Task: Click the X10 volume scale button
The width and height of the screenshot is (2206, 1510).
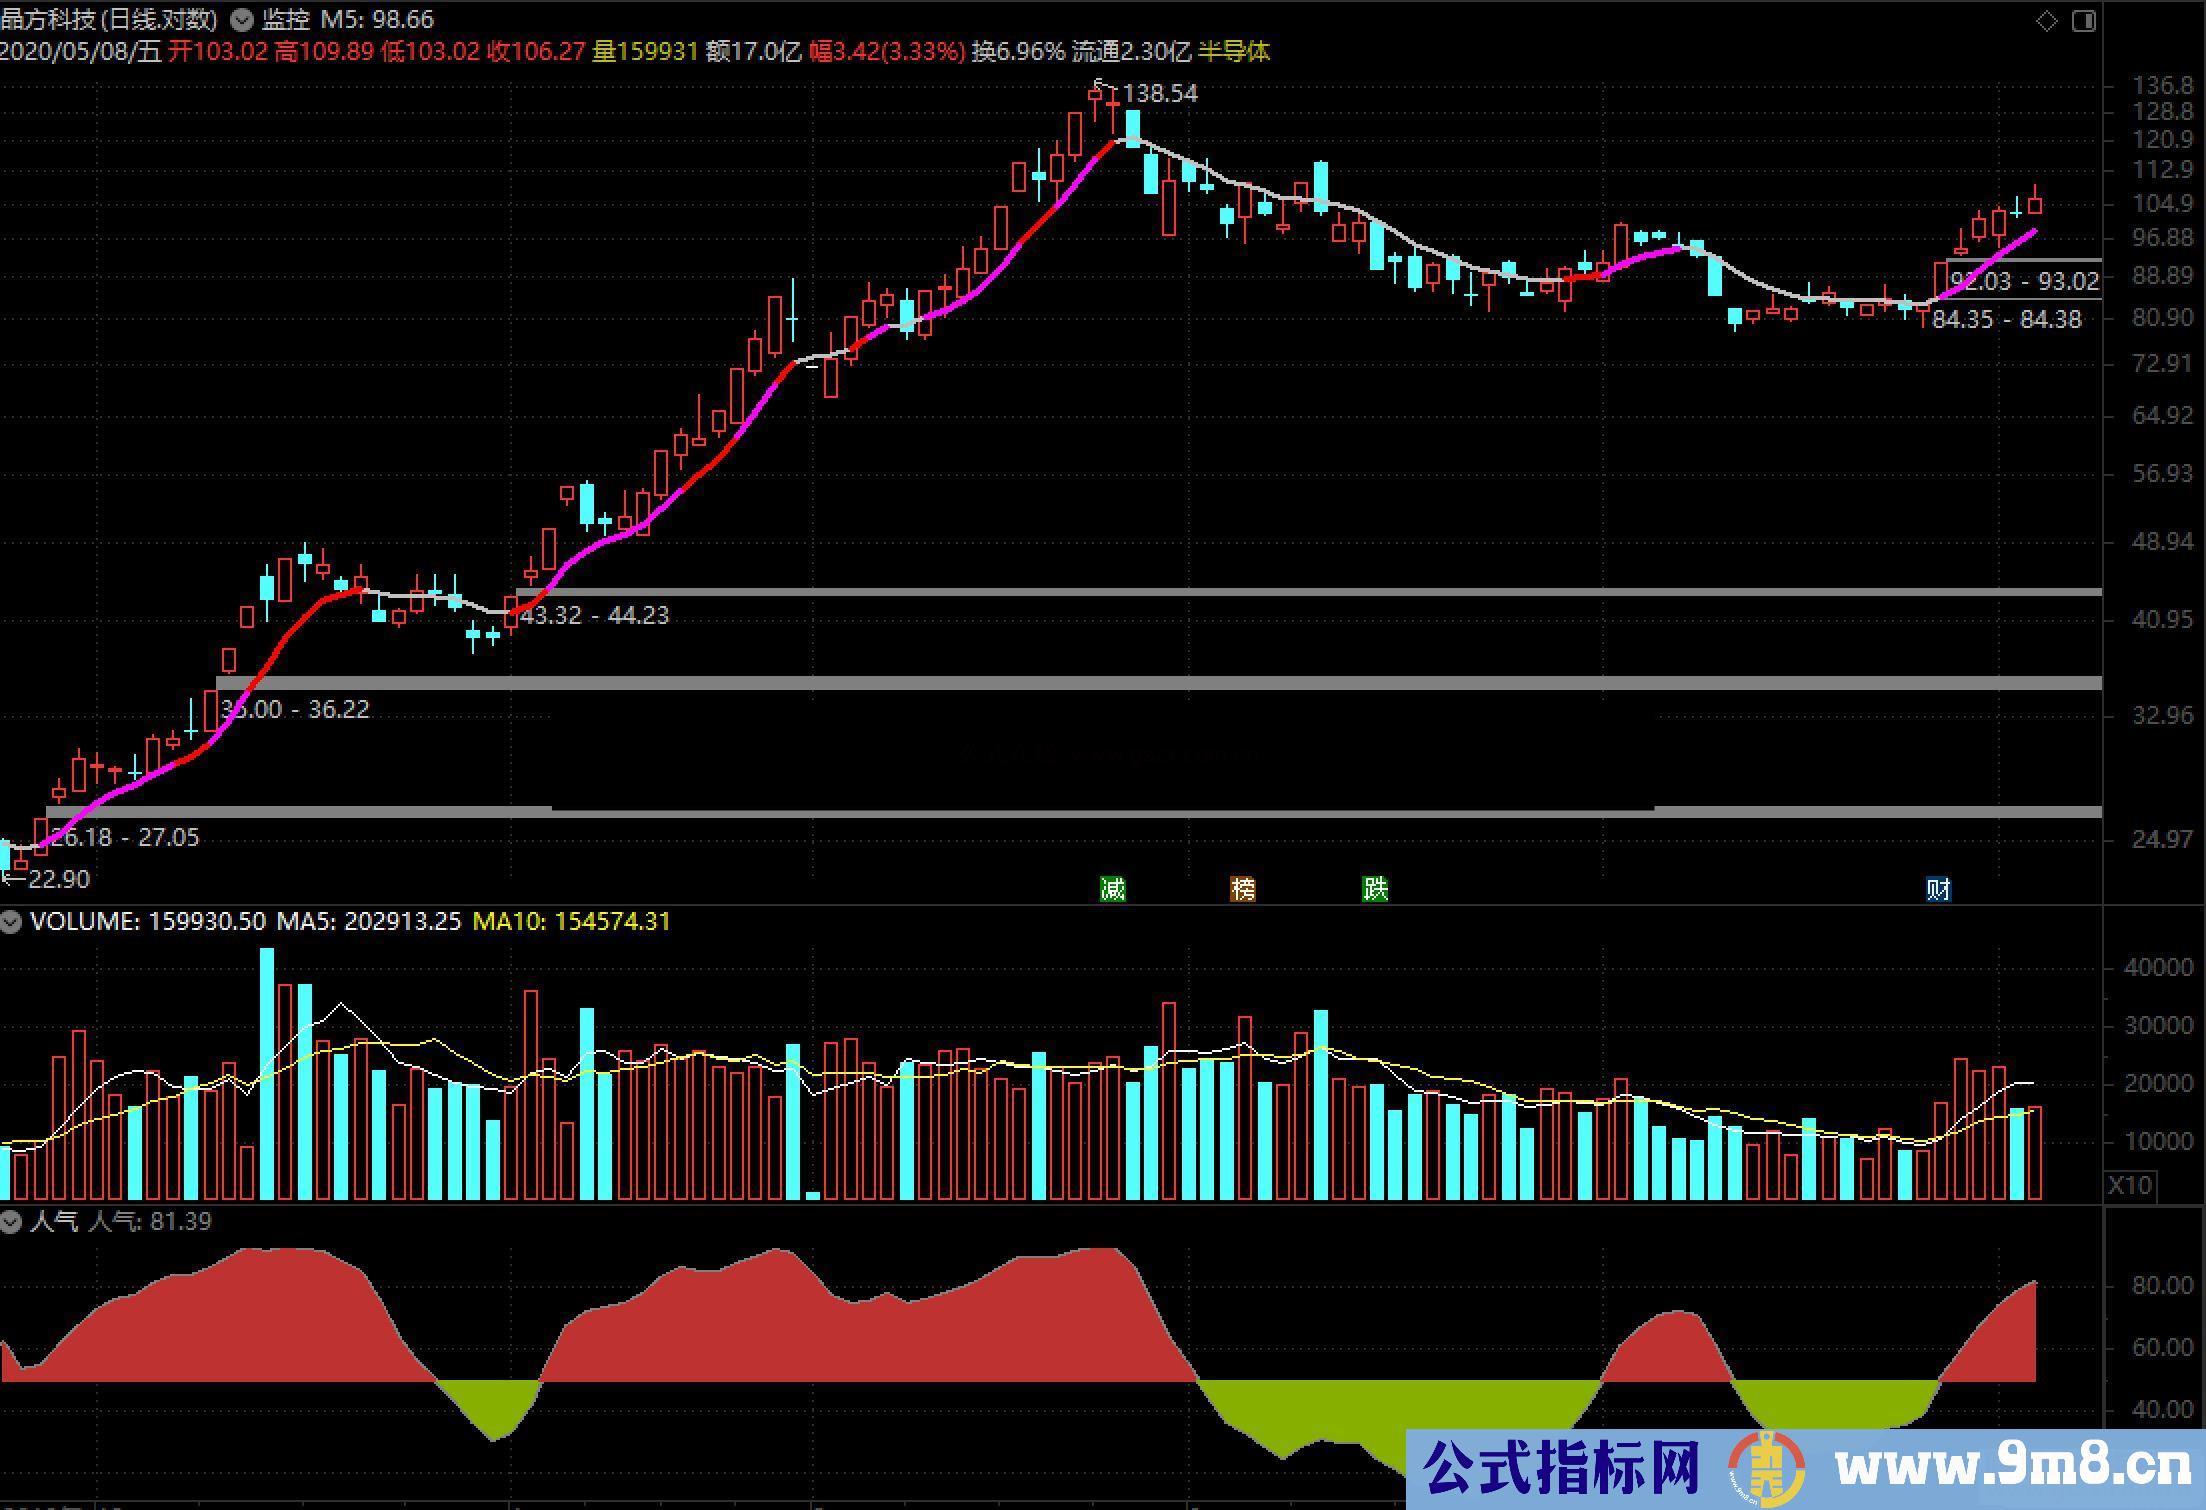Action: click(2129, 1186)
